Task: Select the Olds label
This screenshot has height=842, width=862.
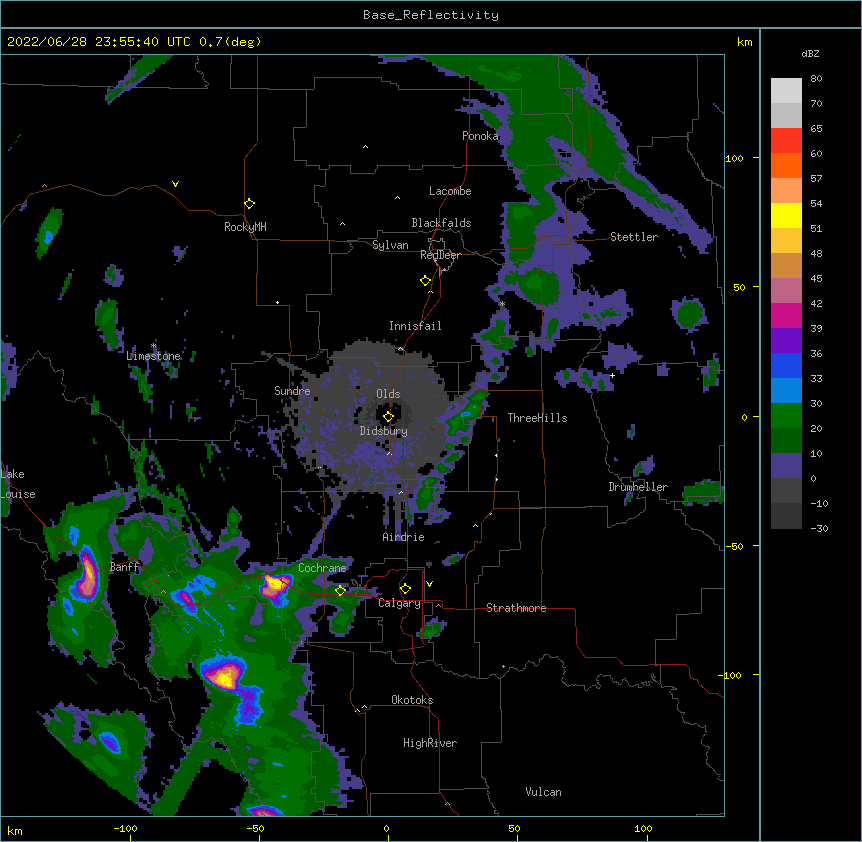Action: tap(388, 394)
